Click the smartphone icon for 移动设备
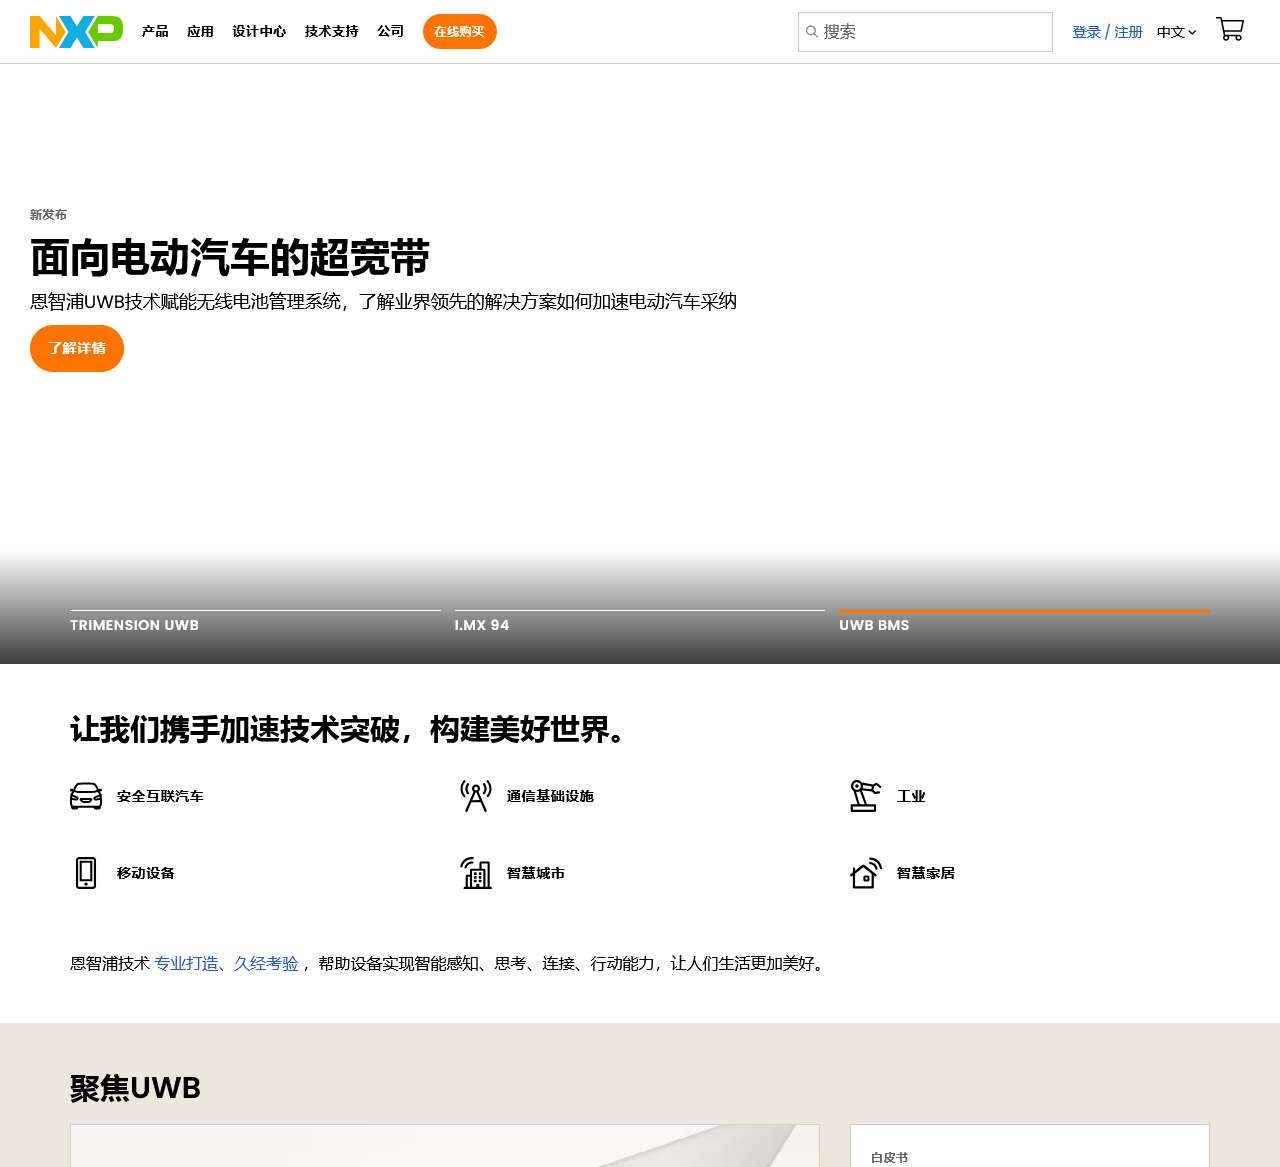The image size is (1280, 1167). pyautogui.click(x=86, y=873)
